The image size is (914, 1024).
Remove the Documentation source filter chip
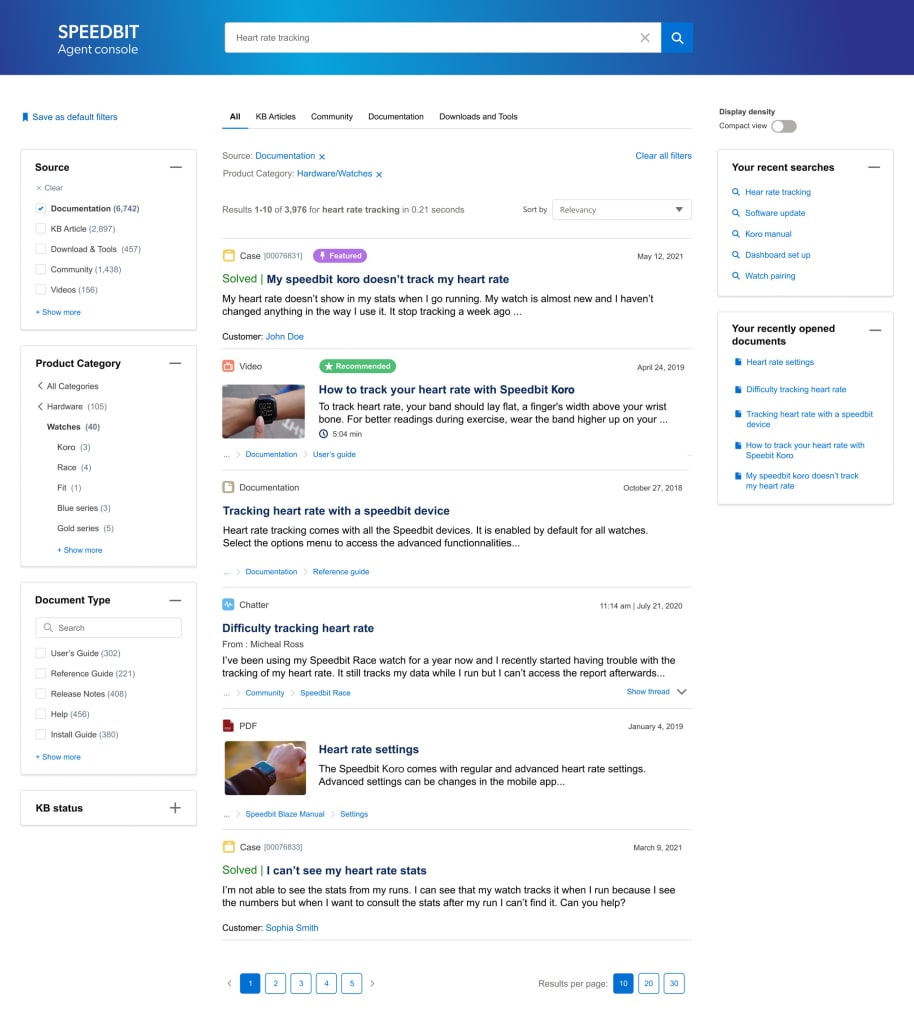pyautogui.click(x=322, y=157)
